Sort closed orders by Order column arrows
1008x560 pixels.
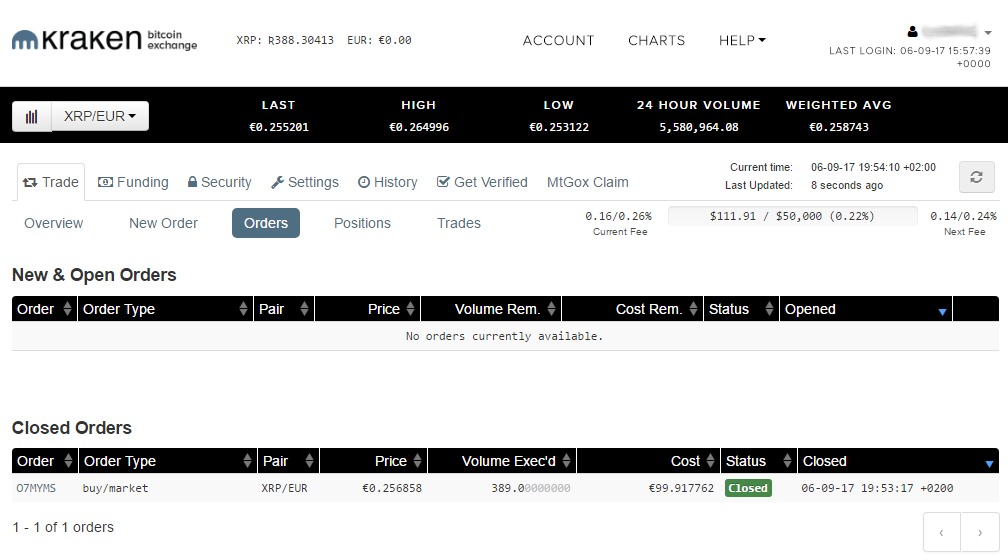point(68,461)
